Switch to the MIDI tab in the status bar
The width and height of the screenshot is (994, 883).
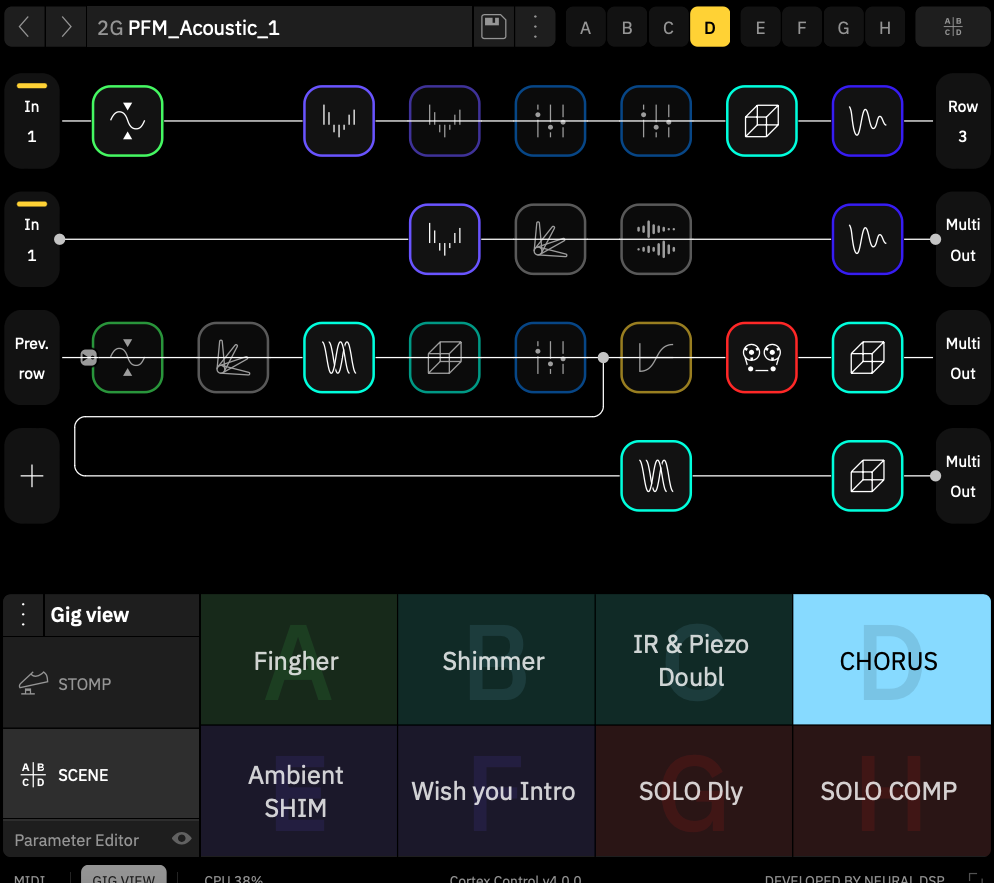[29, 878]
